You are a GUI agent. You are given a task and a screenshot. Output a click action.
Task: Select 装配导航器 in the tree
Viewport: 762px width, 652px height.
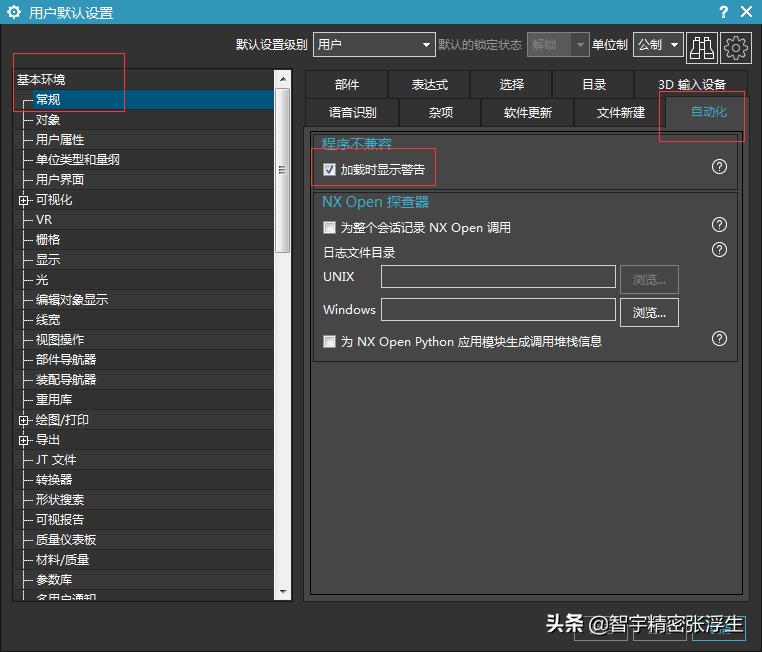click(x=66, y=379)
